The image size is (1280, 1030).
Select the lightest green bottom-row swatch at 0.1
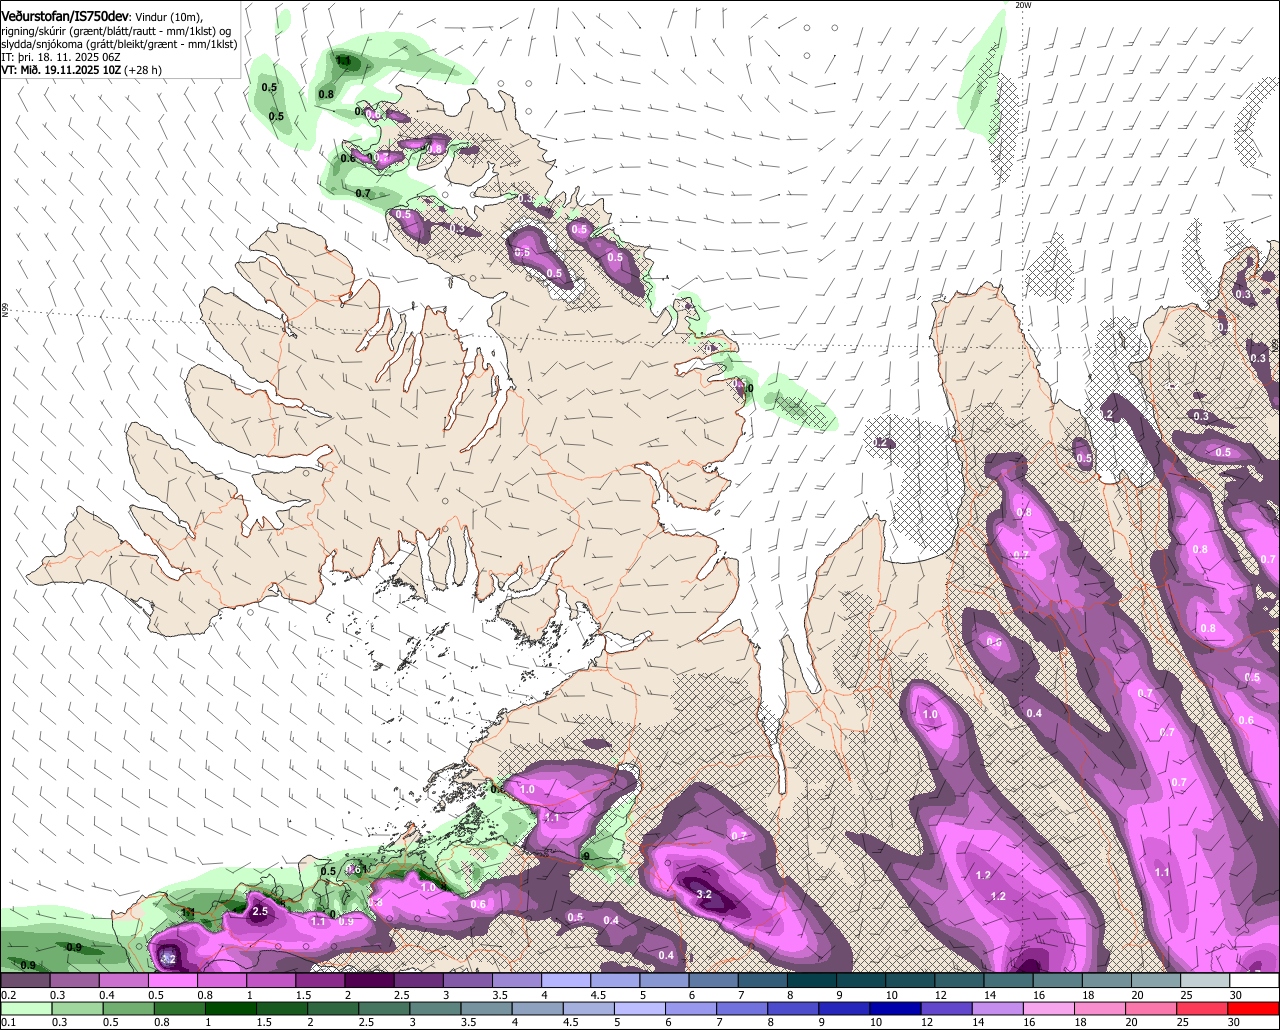tap(25, 1008)
